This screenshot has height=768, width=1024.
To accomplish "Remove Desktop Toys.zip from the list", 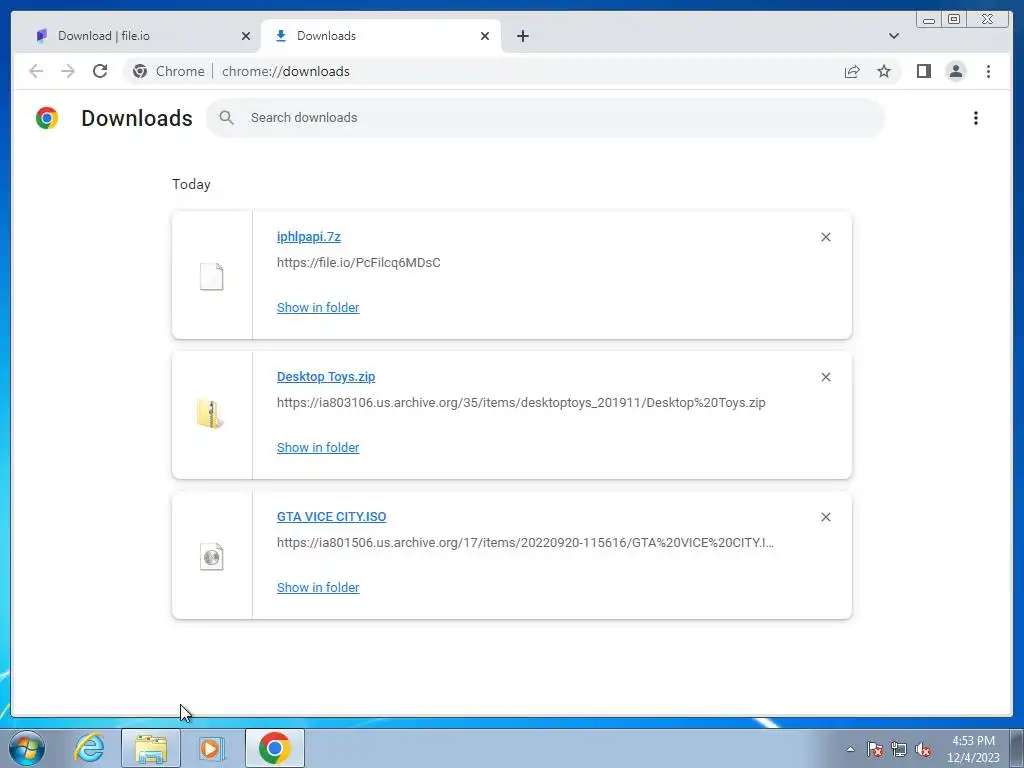I will coord(825,377).
